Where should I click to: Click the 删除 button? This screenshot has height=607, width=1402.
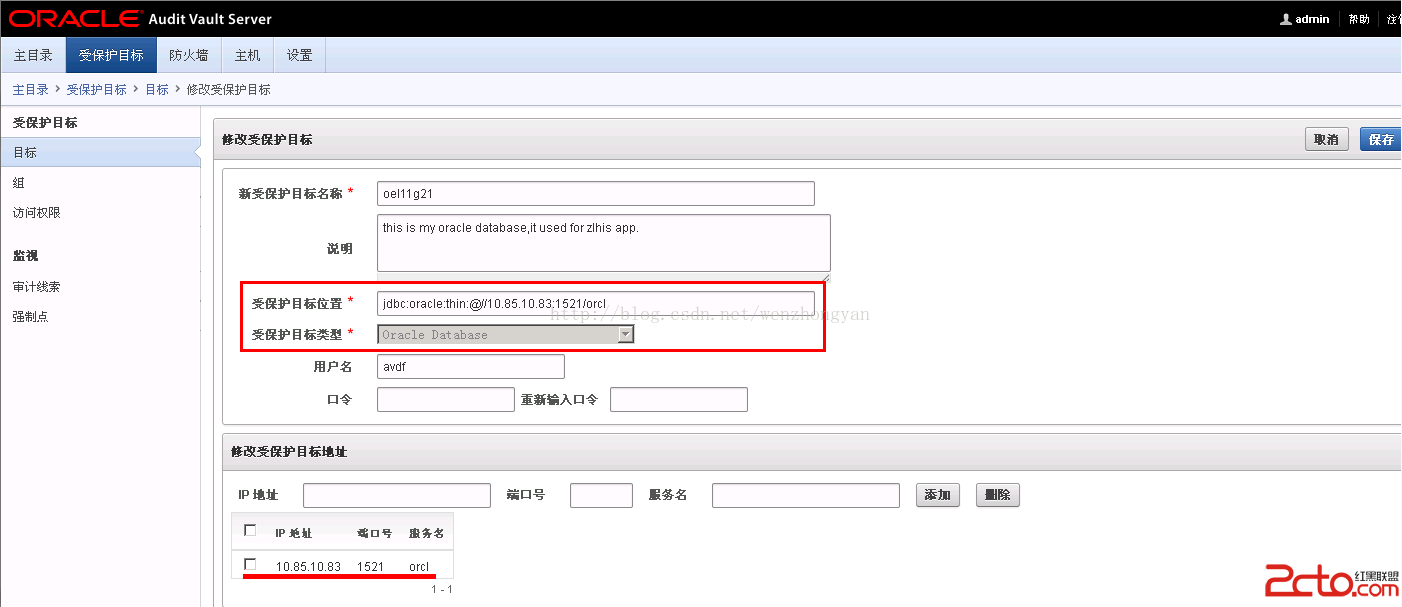(998, 495)
